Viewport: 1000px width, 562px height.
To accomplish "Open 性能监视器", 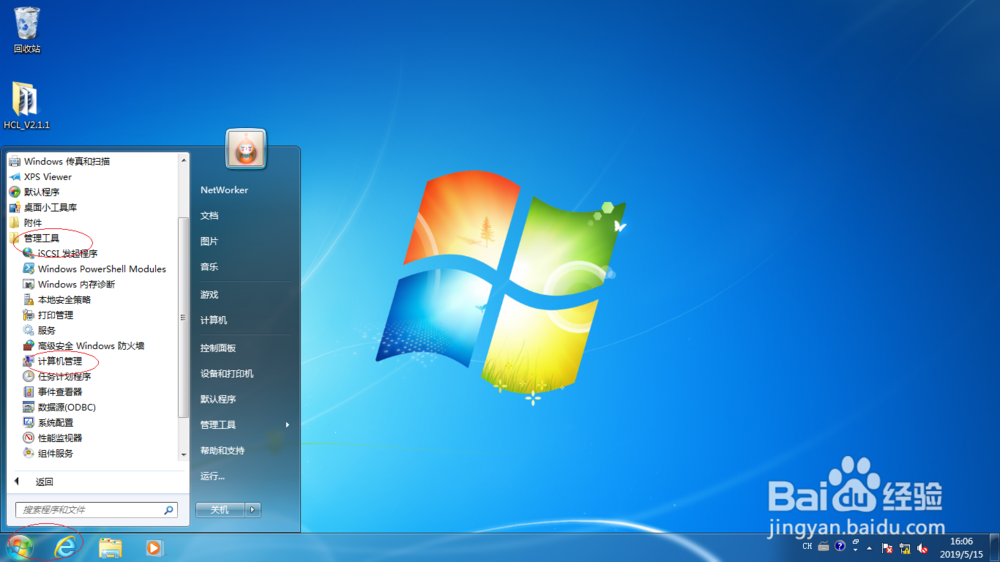I will [x=52, y=438].
